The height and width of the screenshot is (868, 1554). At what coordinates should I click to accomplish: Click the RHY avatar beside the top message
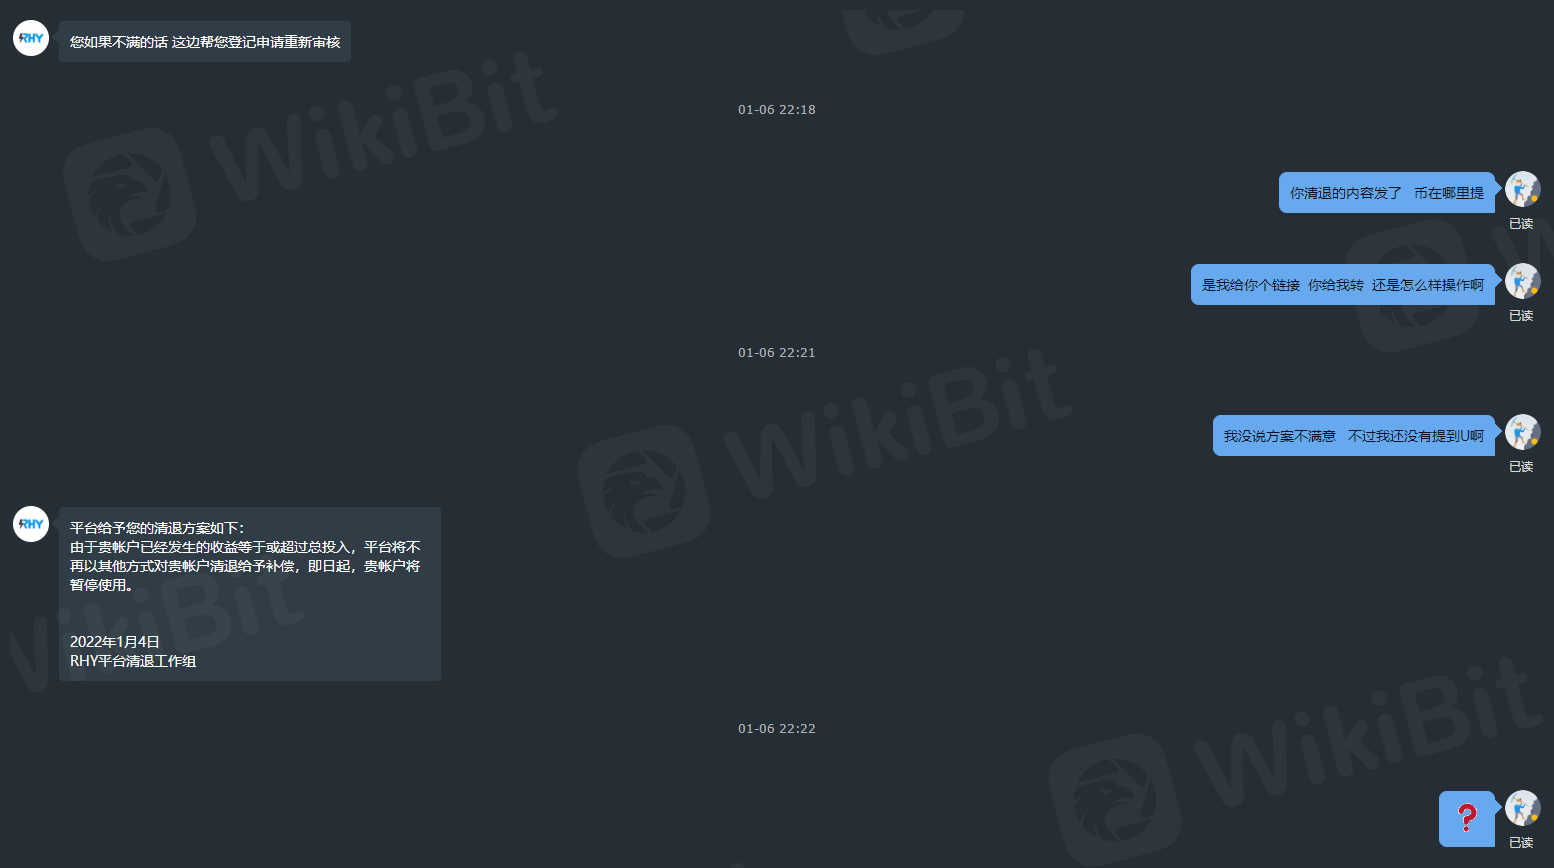(x=31, y=38)
